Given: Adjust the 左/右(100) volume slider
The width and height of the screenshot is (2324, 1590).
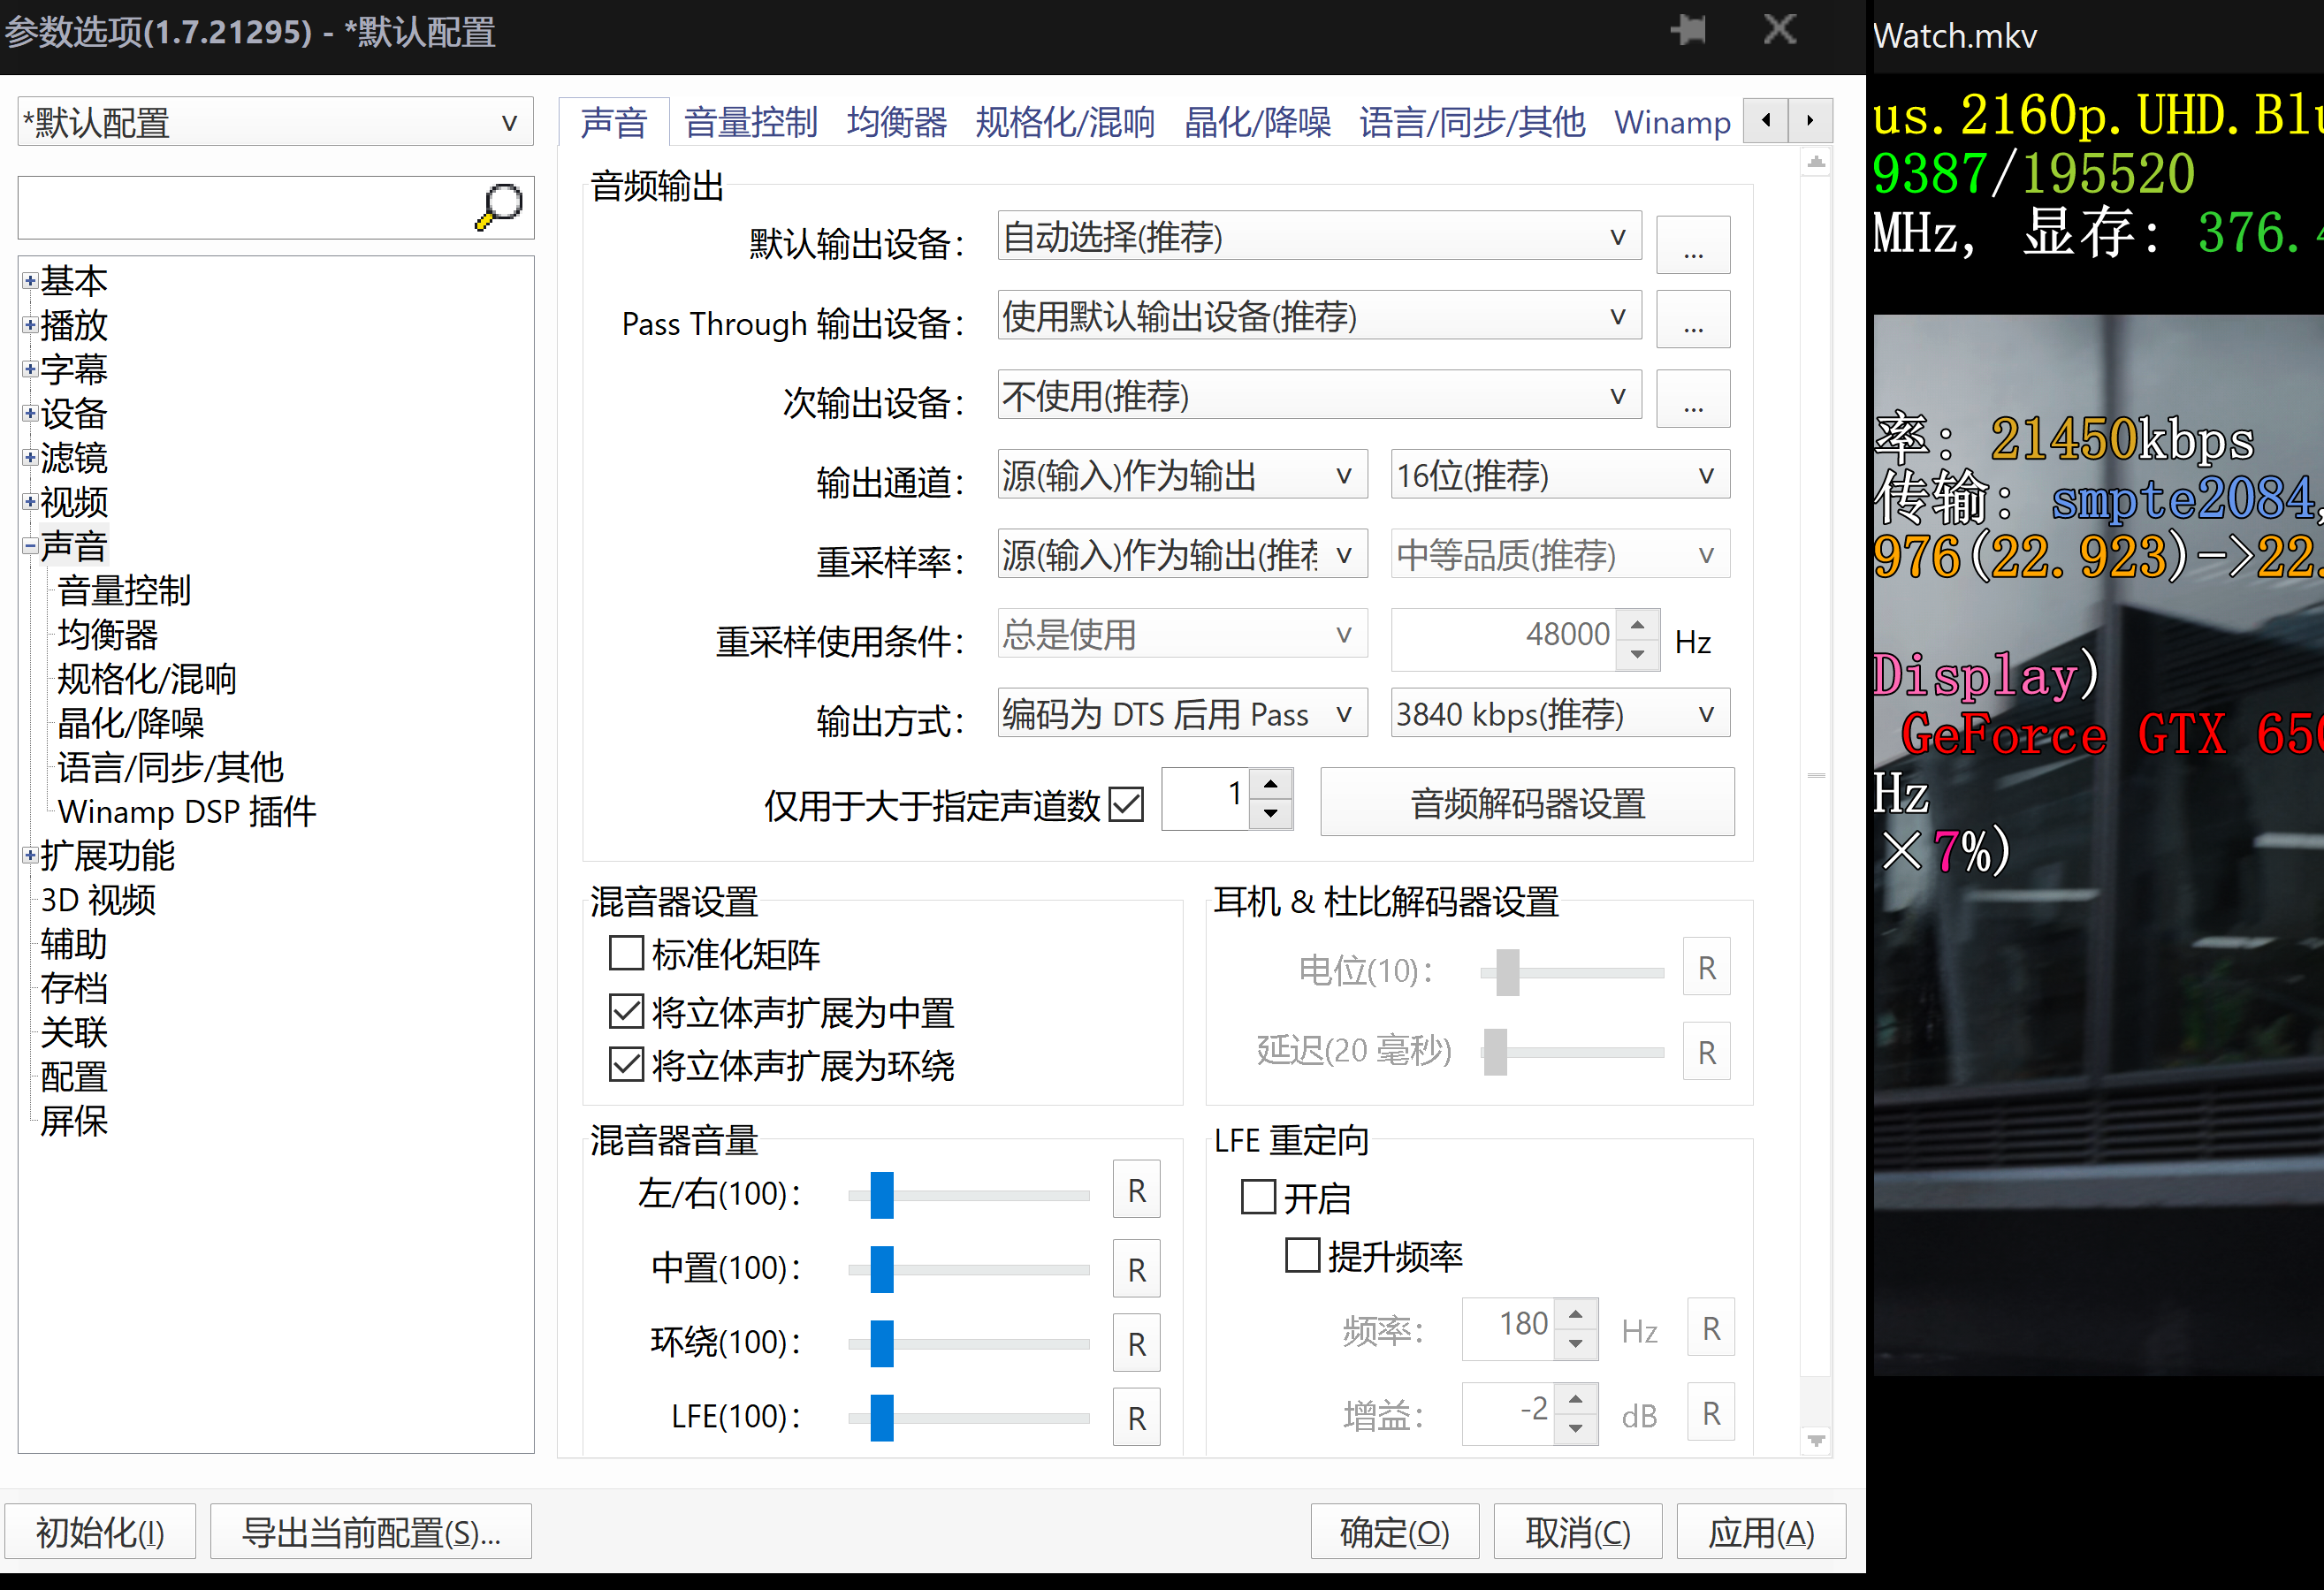Looking at the screenshot, I should (968, 1195).
